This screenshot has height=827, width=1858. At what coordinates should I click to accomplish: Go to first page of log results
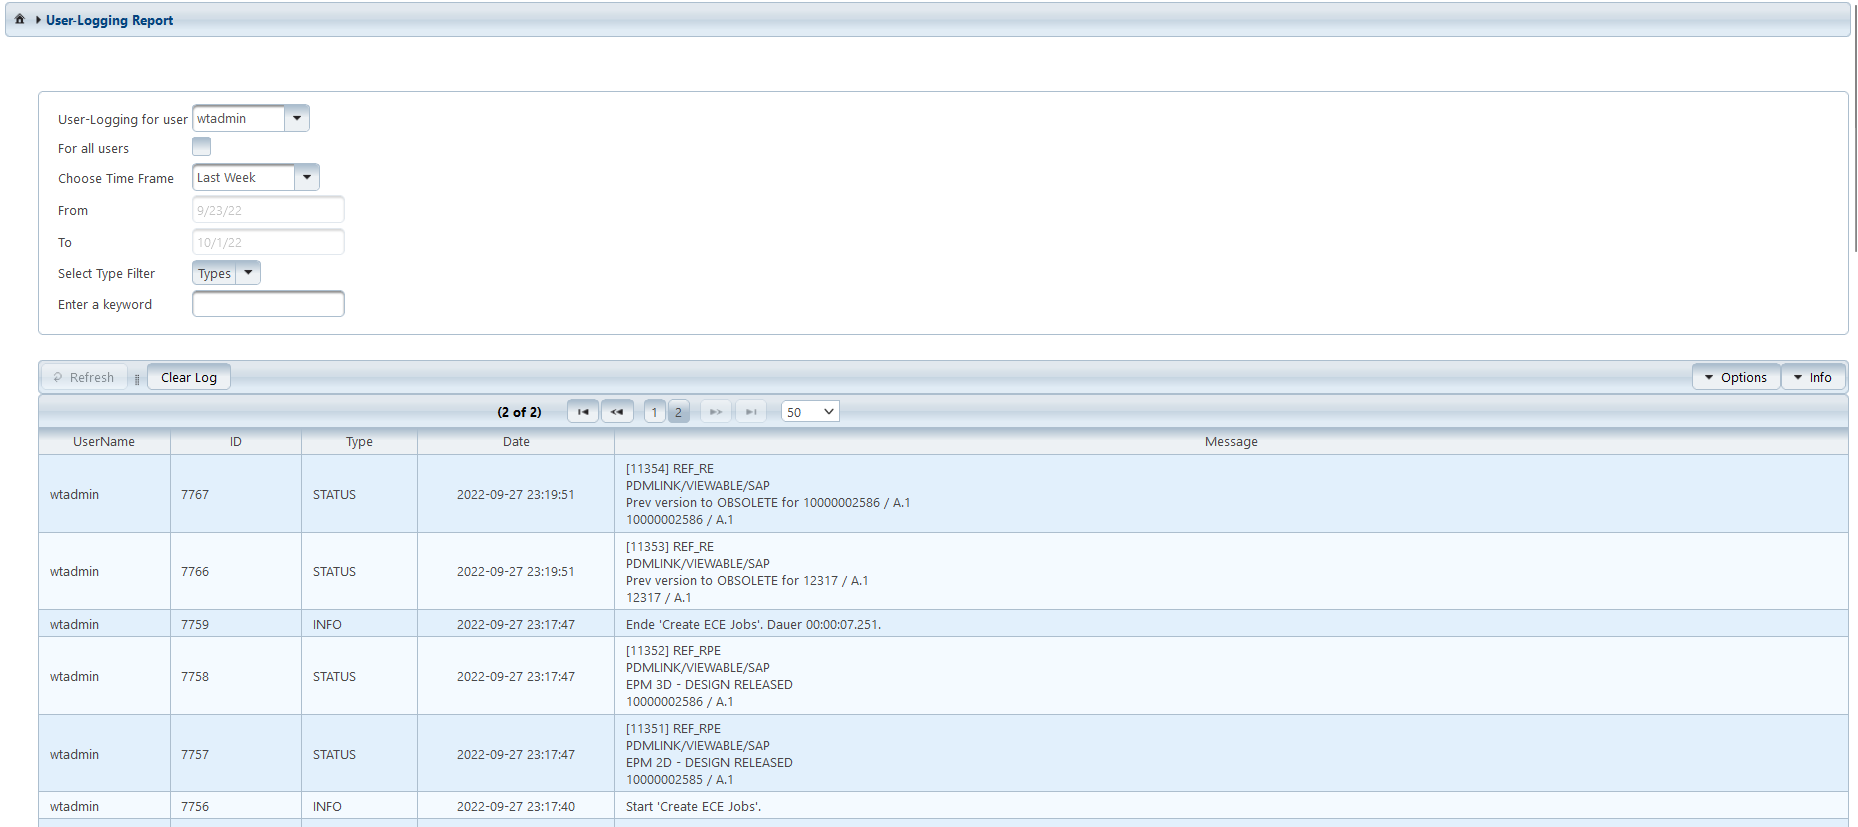point(582,412)
